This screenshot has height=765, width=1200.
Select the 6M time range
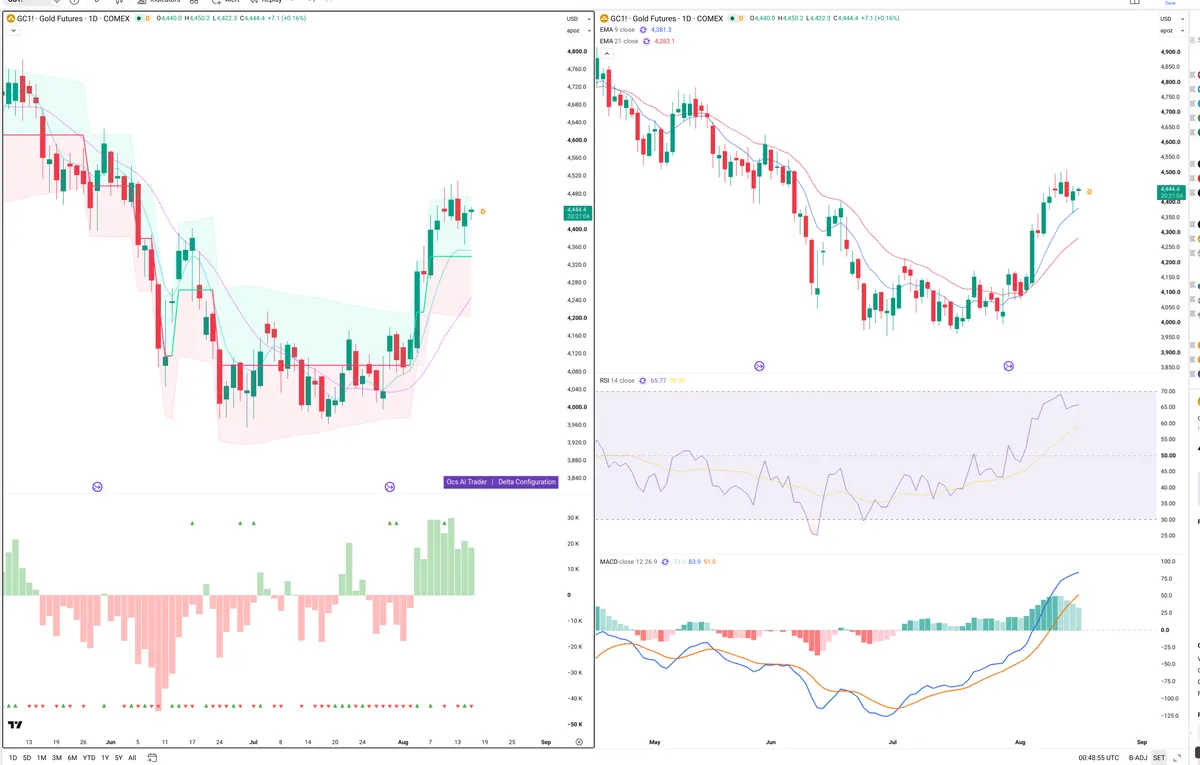tap(72, 758)
